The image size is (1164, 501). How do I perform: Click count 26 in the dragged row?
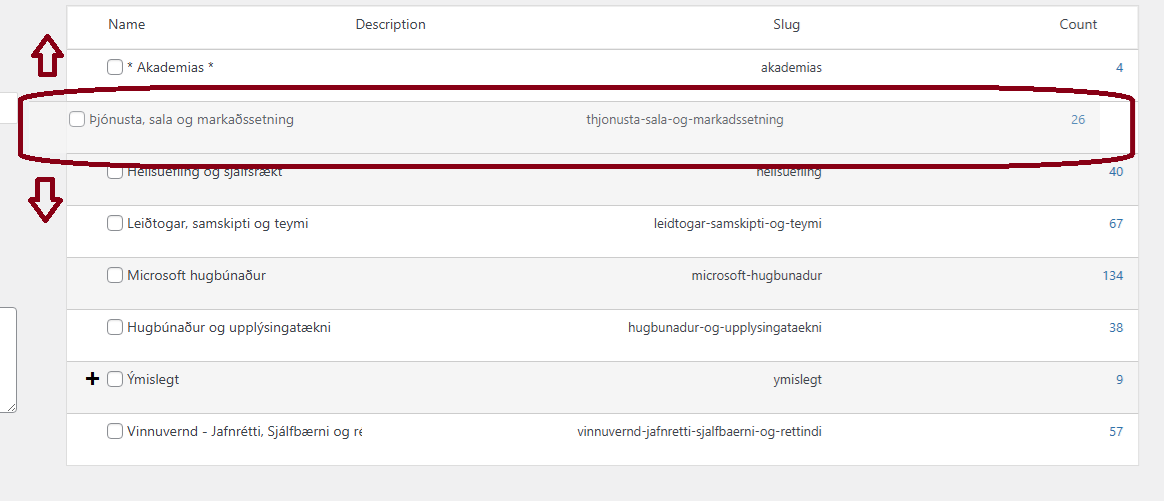tap(1077, 119)
